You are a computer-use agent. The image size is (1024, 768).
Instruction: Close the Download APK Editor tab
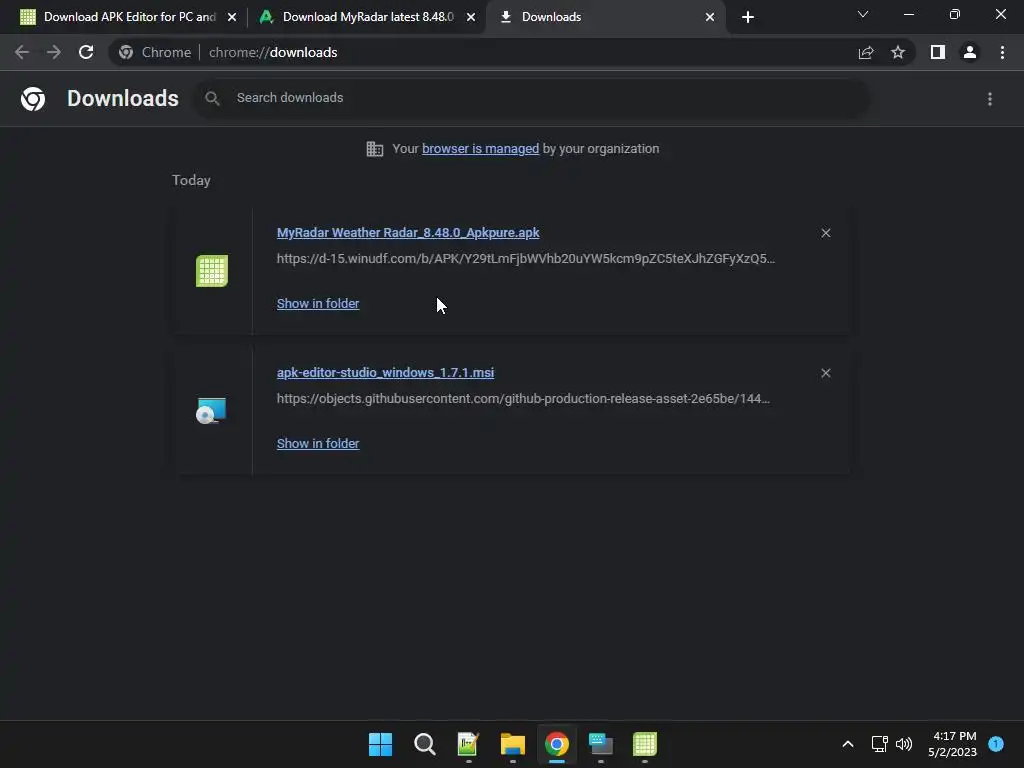232,17
